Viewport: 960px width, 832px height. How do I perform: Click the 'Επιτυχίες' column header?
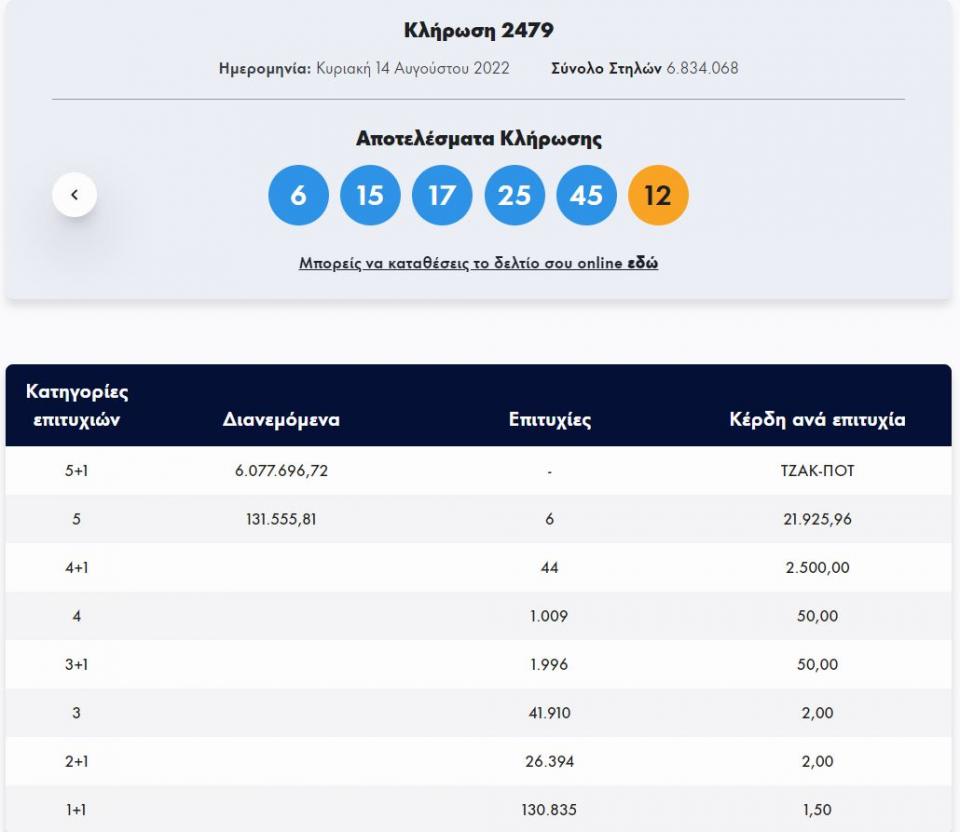click(549, 420)
